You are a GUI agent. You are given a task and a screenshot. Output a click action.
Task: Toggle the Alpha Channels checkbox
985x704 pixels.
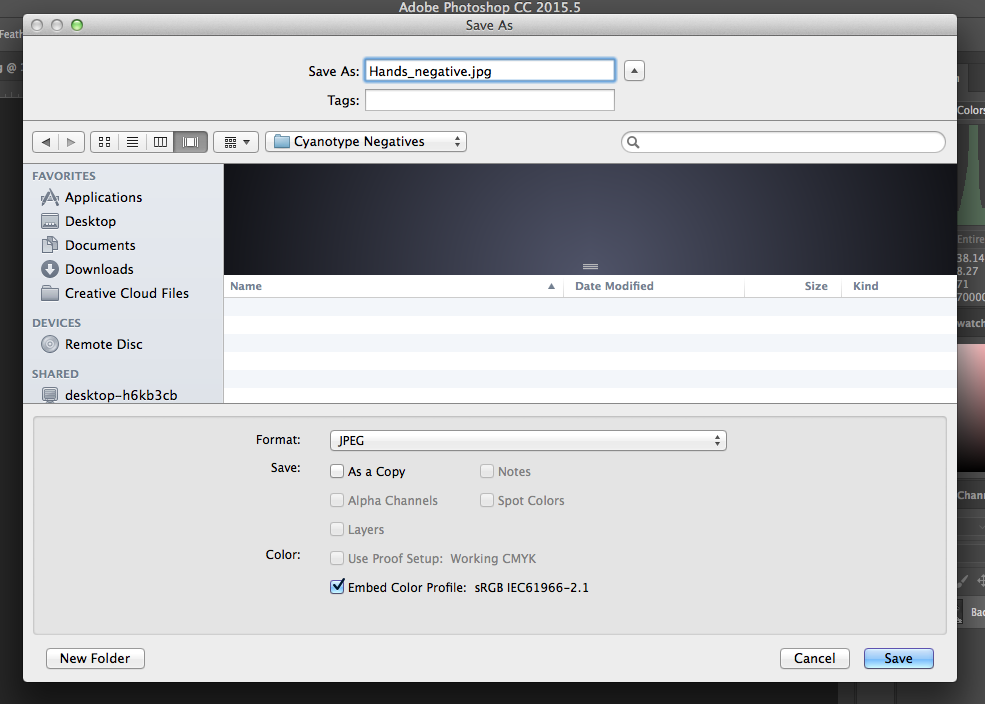[337, 500]
